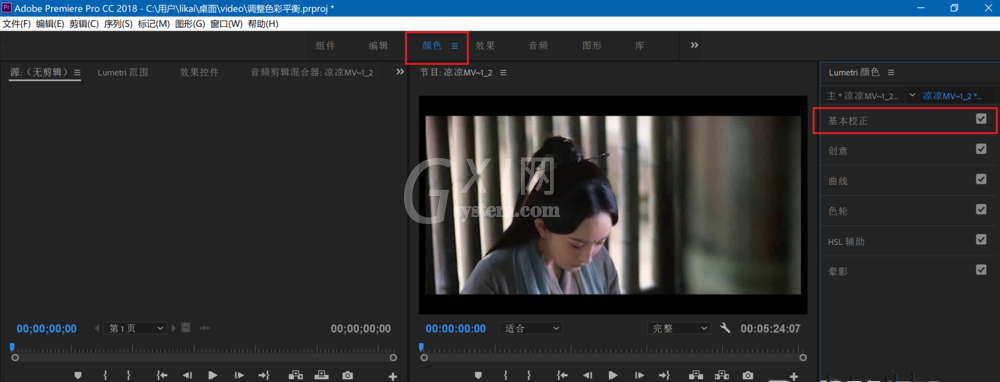Viewport: 1000px width, 382px height.
Task: Mark In point in Source monitor
Action: coord(105,376)
